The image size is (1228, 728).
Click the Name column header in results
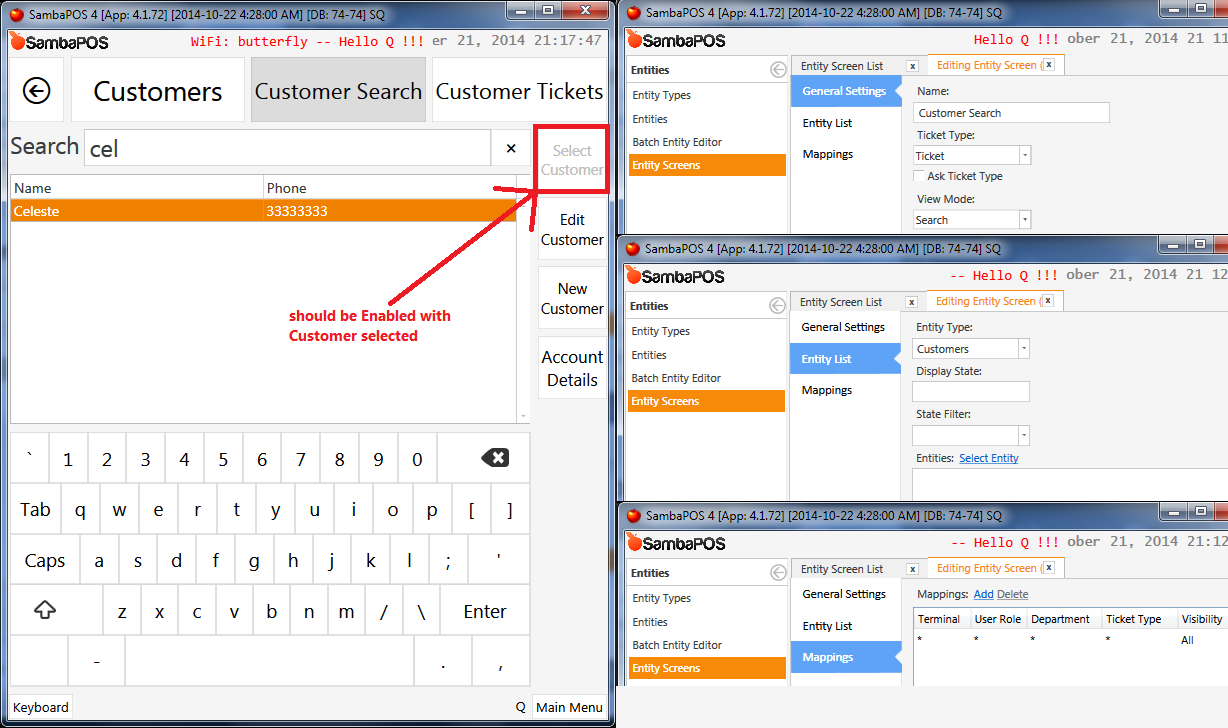click(x=137, y=188)
